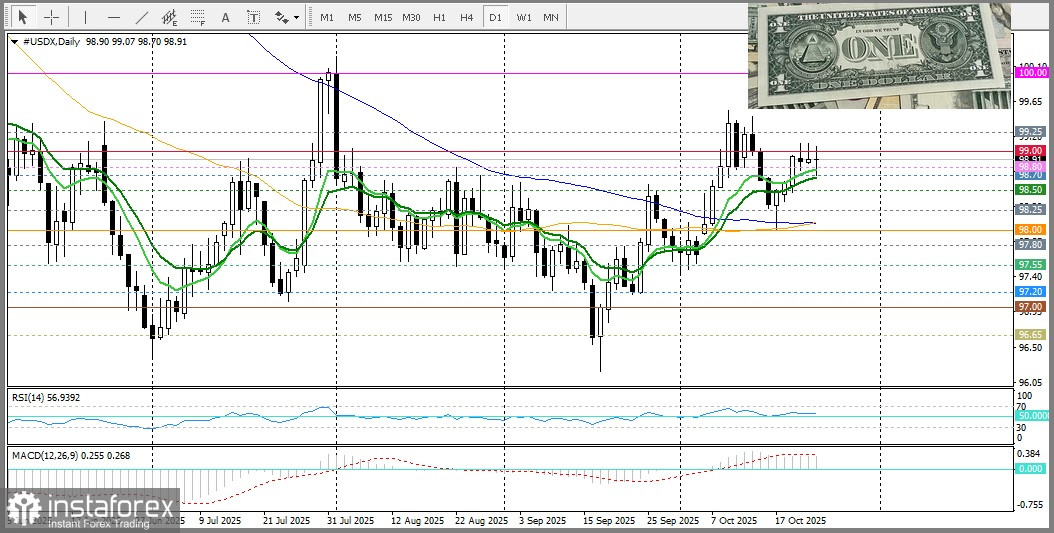
Task: Draw a vertical line tool
Action: coord(85,17)
